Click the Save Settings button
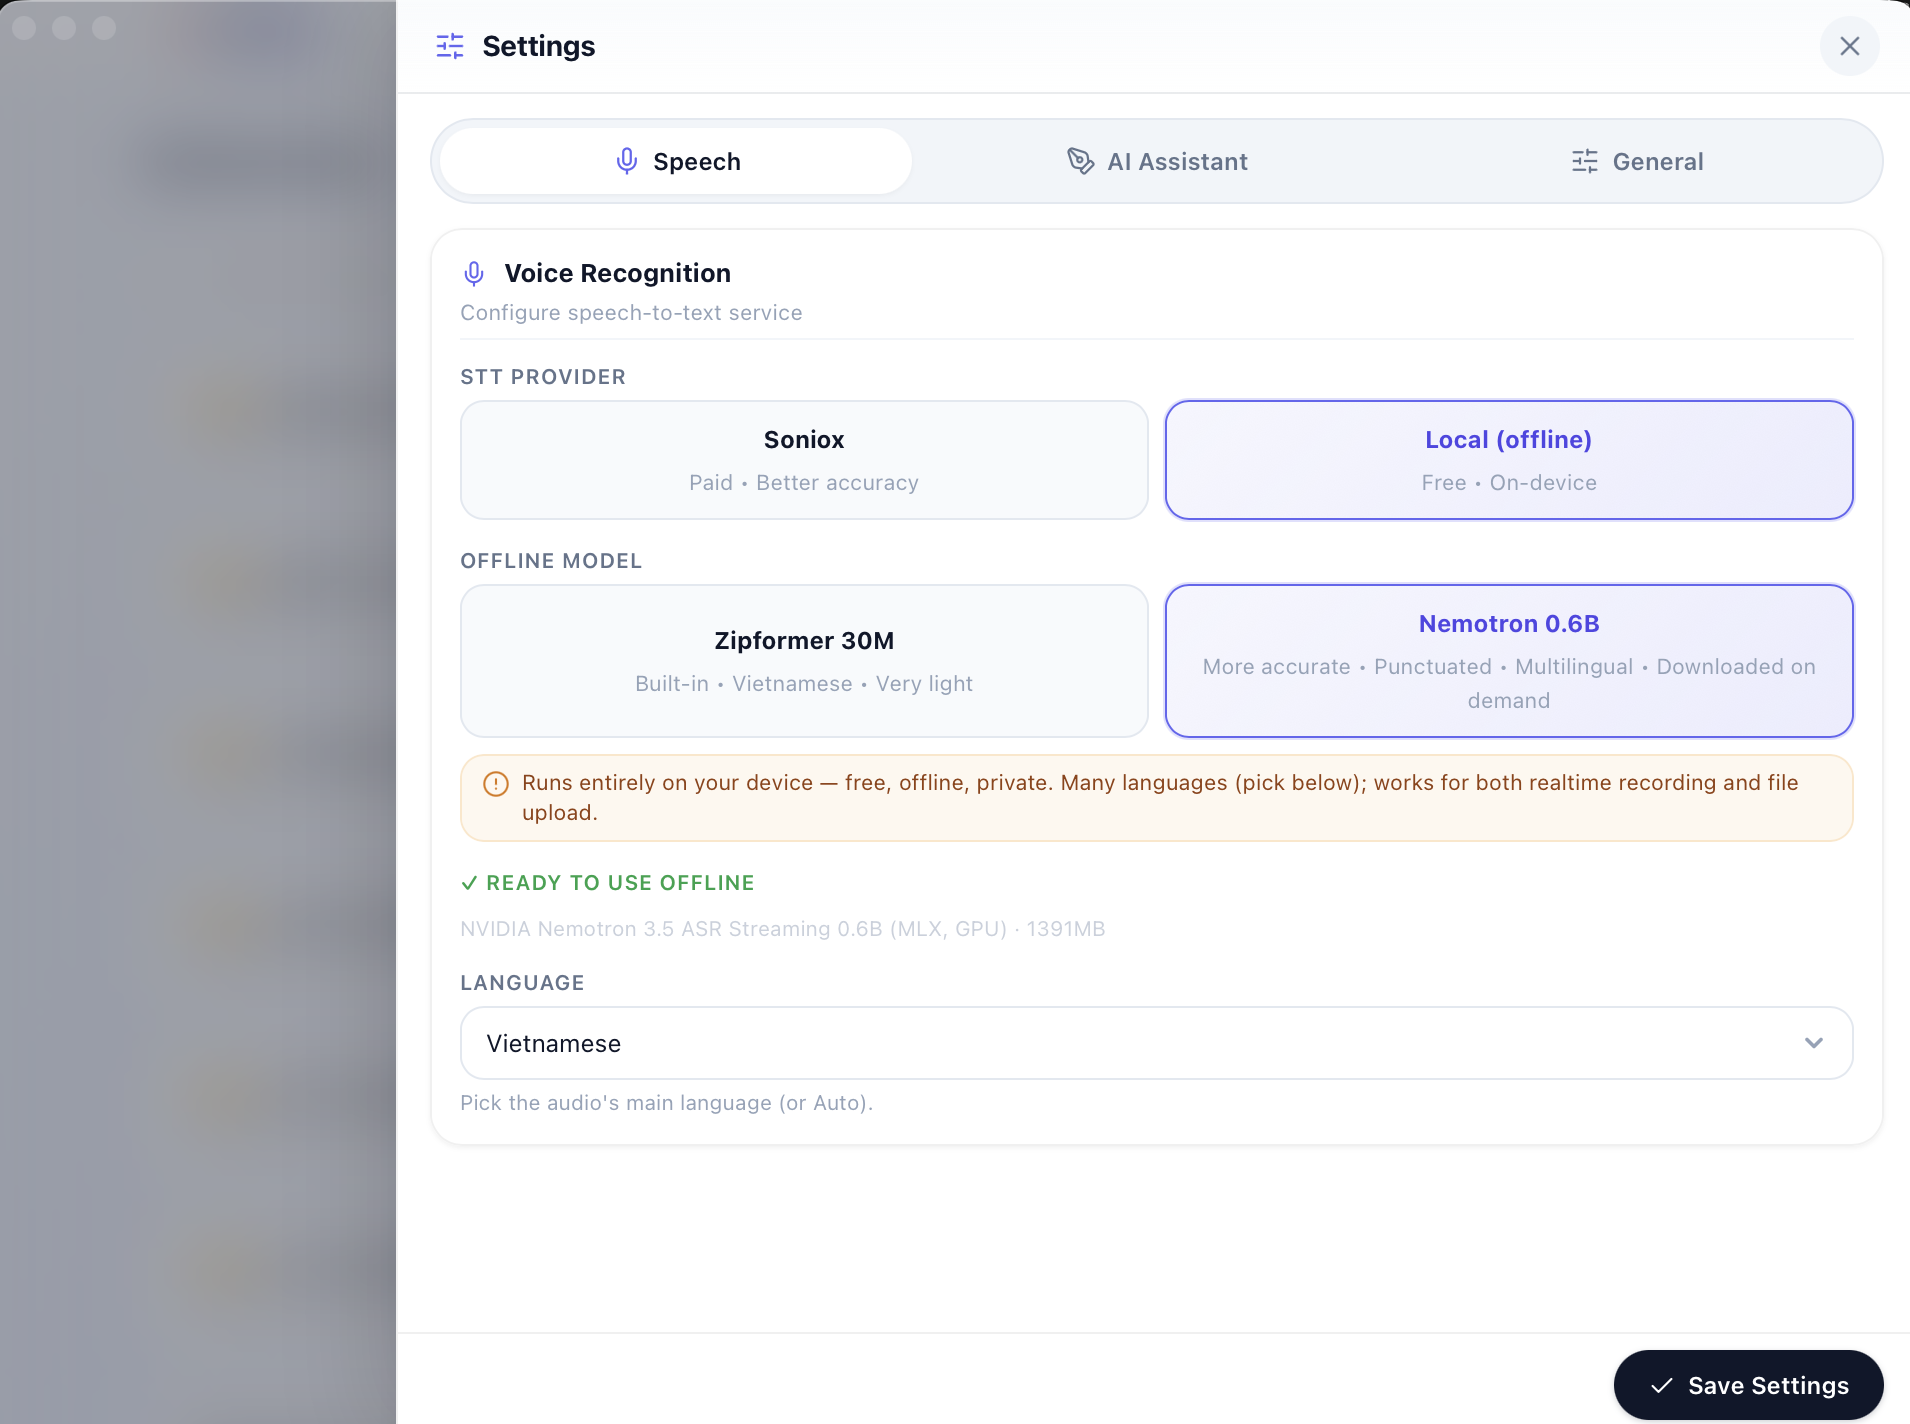This screenshot has width=1910, height=1424. pos(1748,1385)
